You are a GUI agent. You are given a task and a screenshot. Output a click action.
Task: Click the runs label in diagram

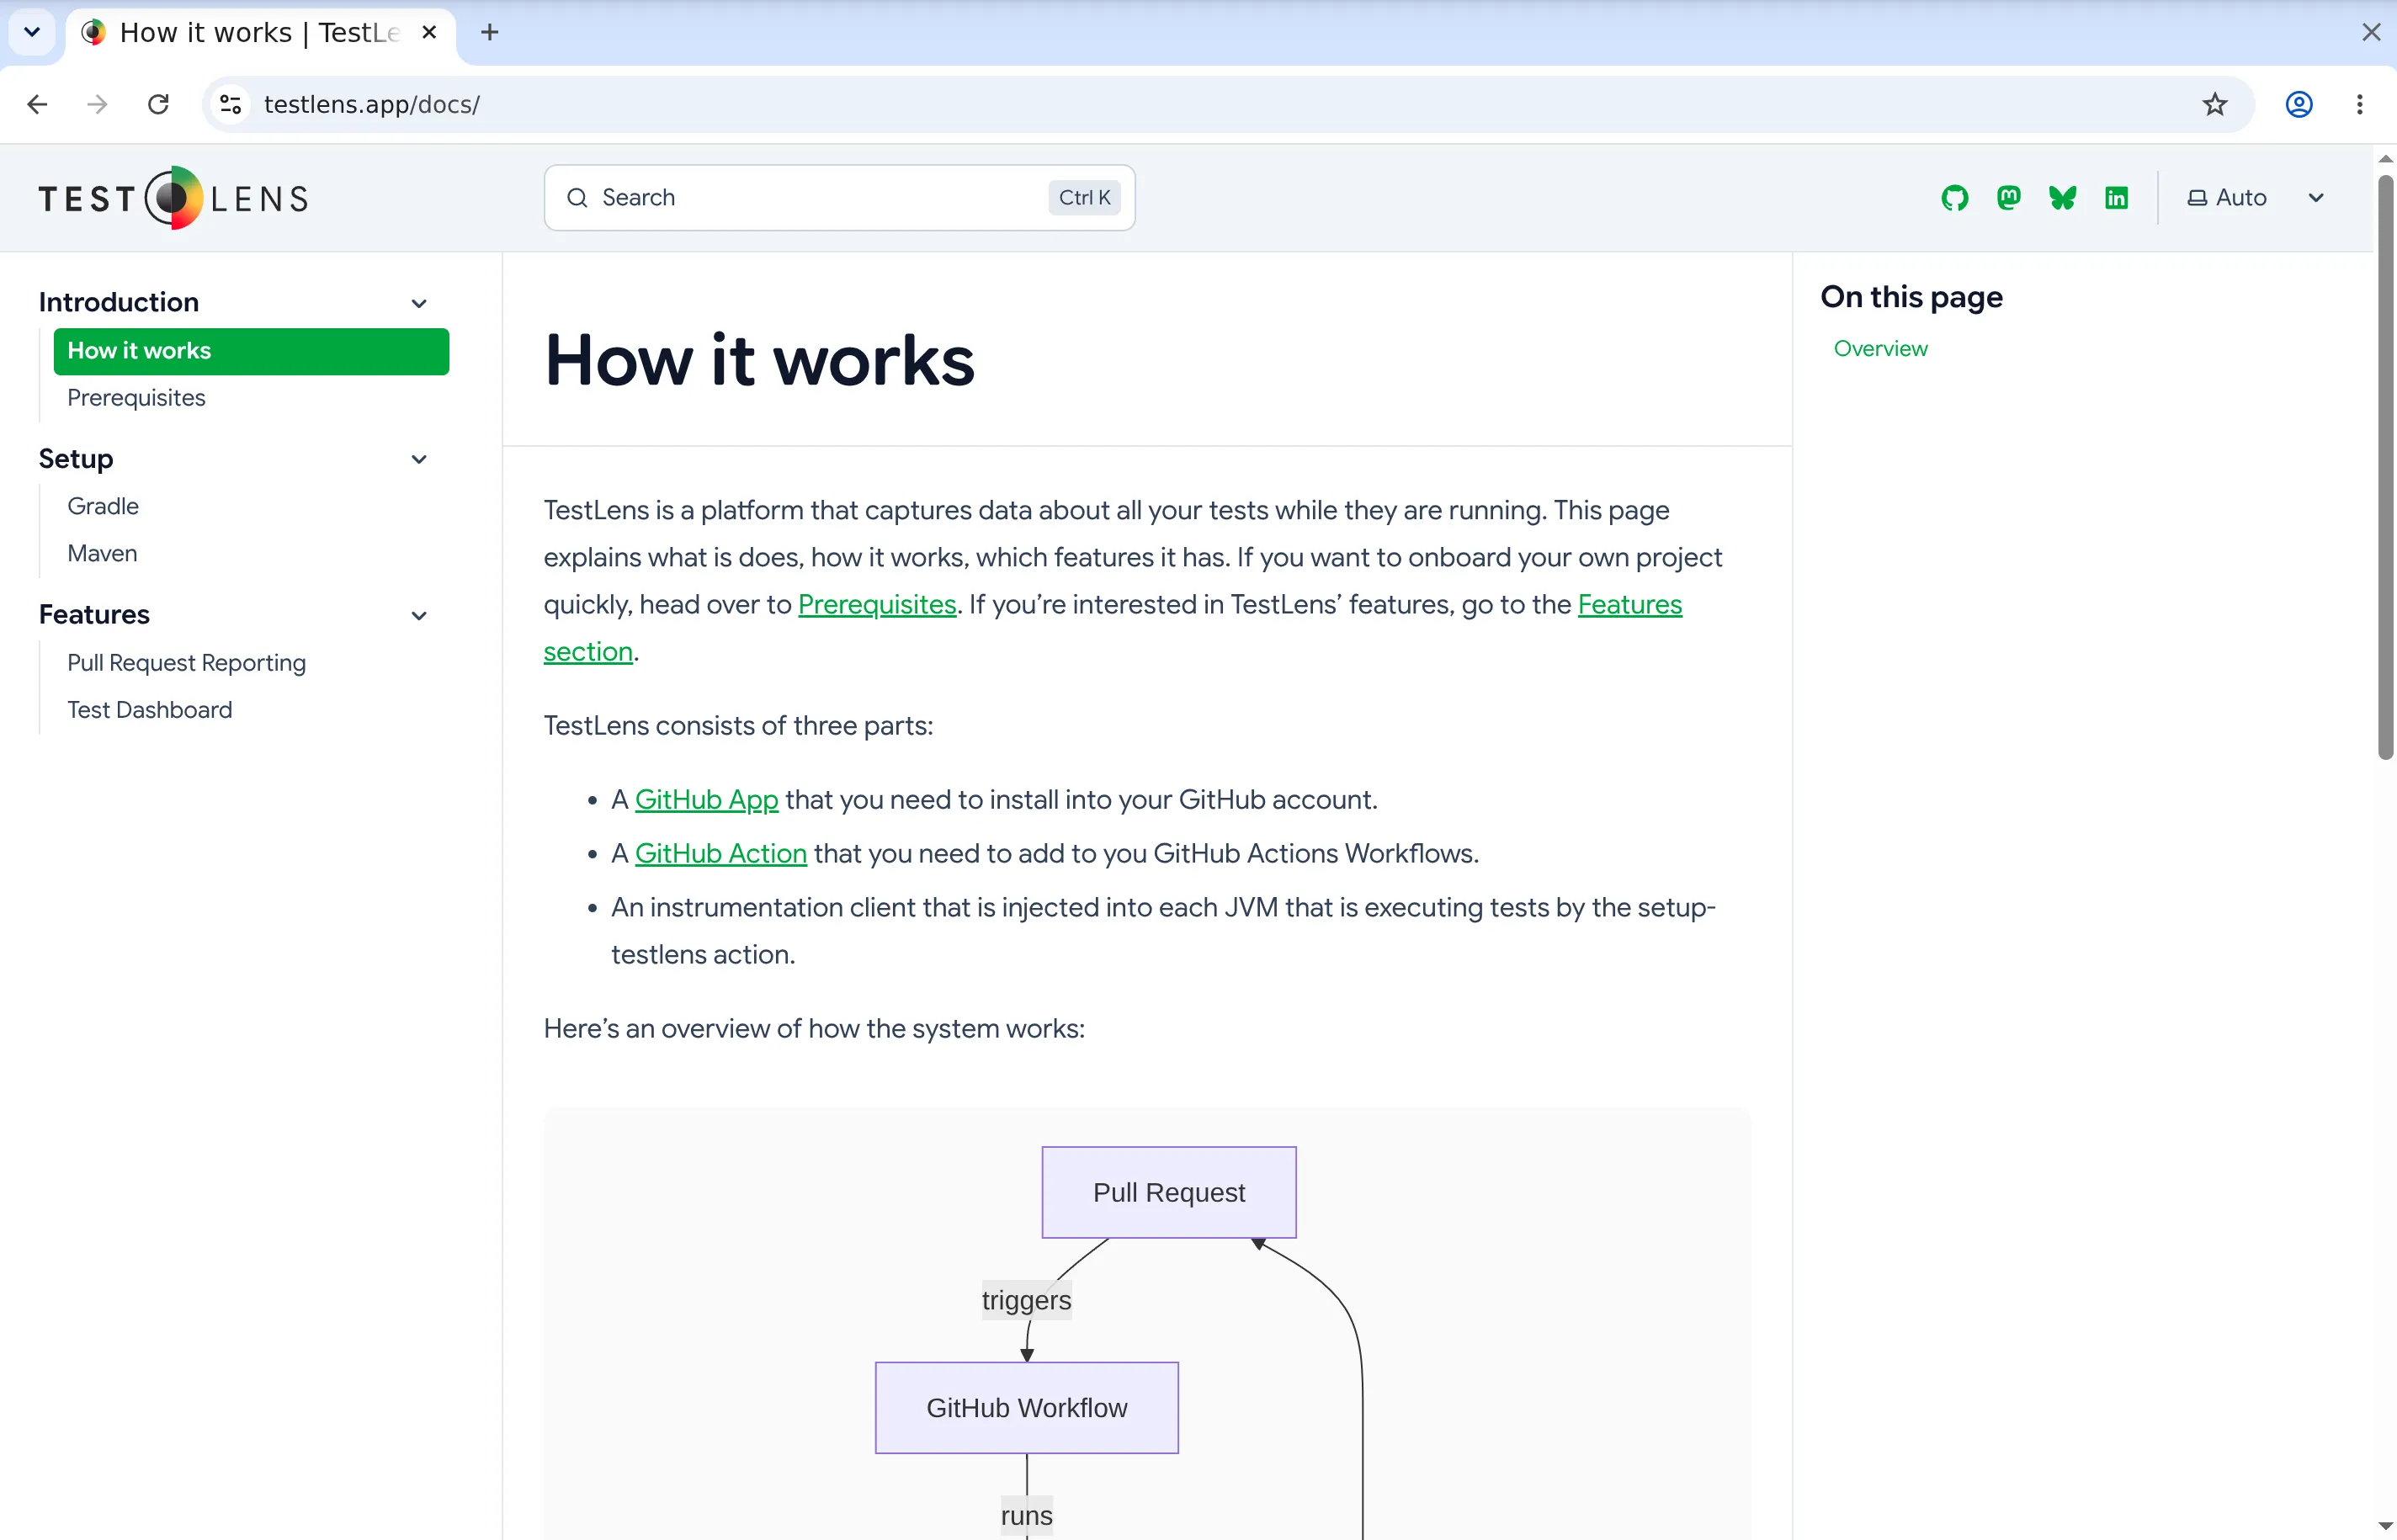point(1026,1516)
